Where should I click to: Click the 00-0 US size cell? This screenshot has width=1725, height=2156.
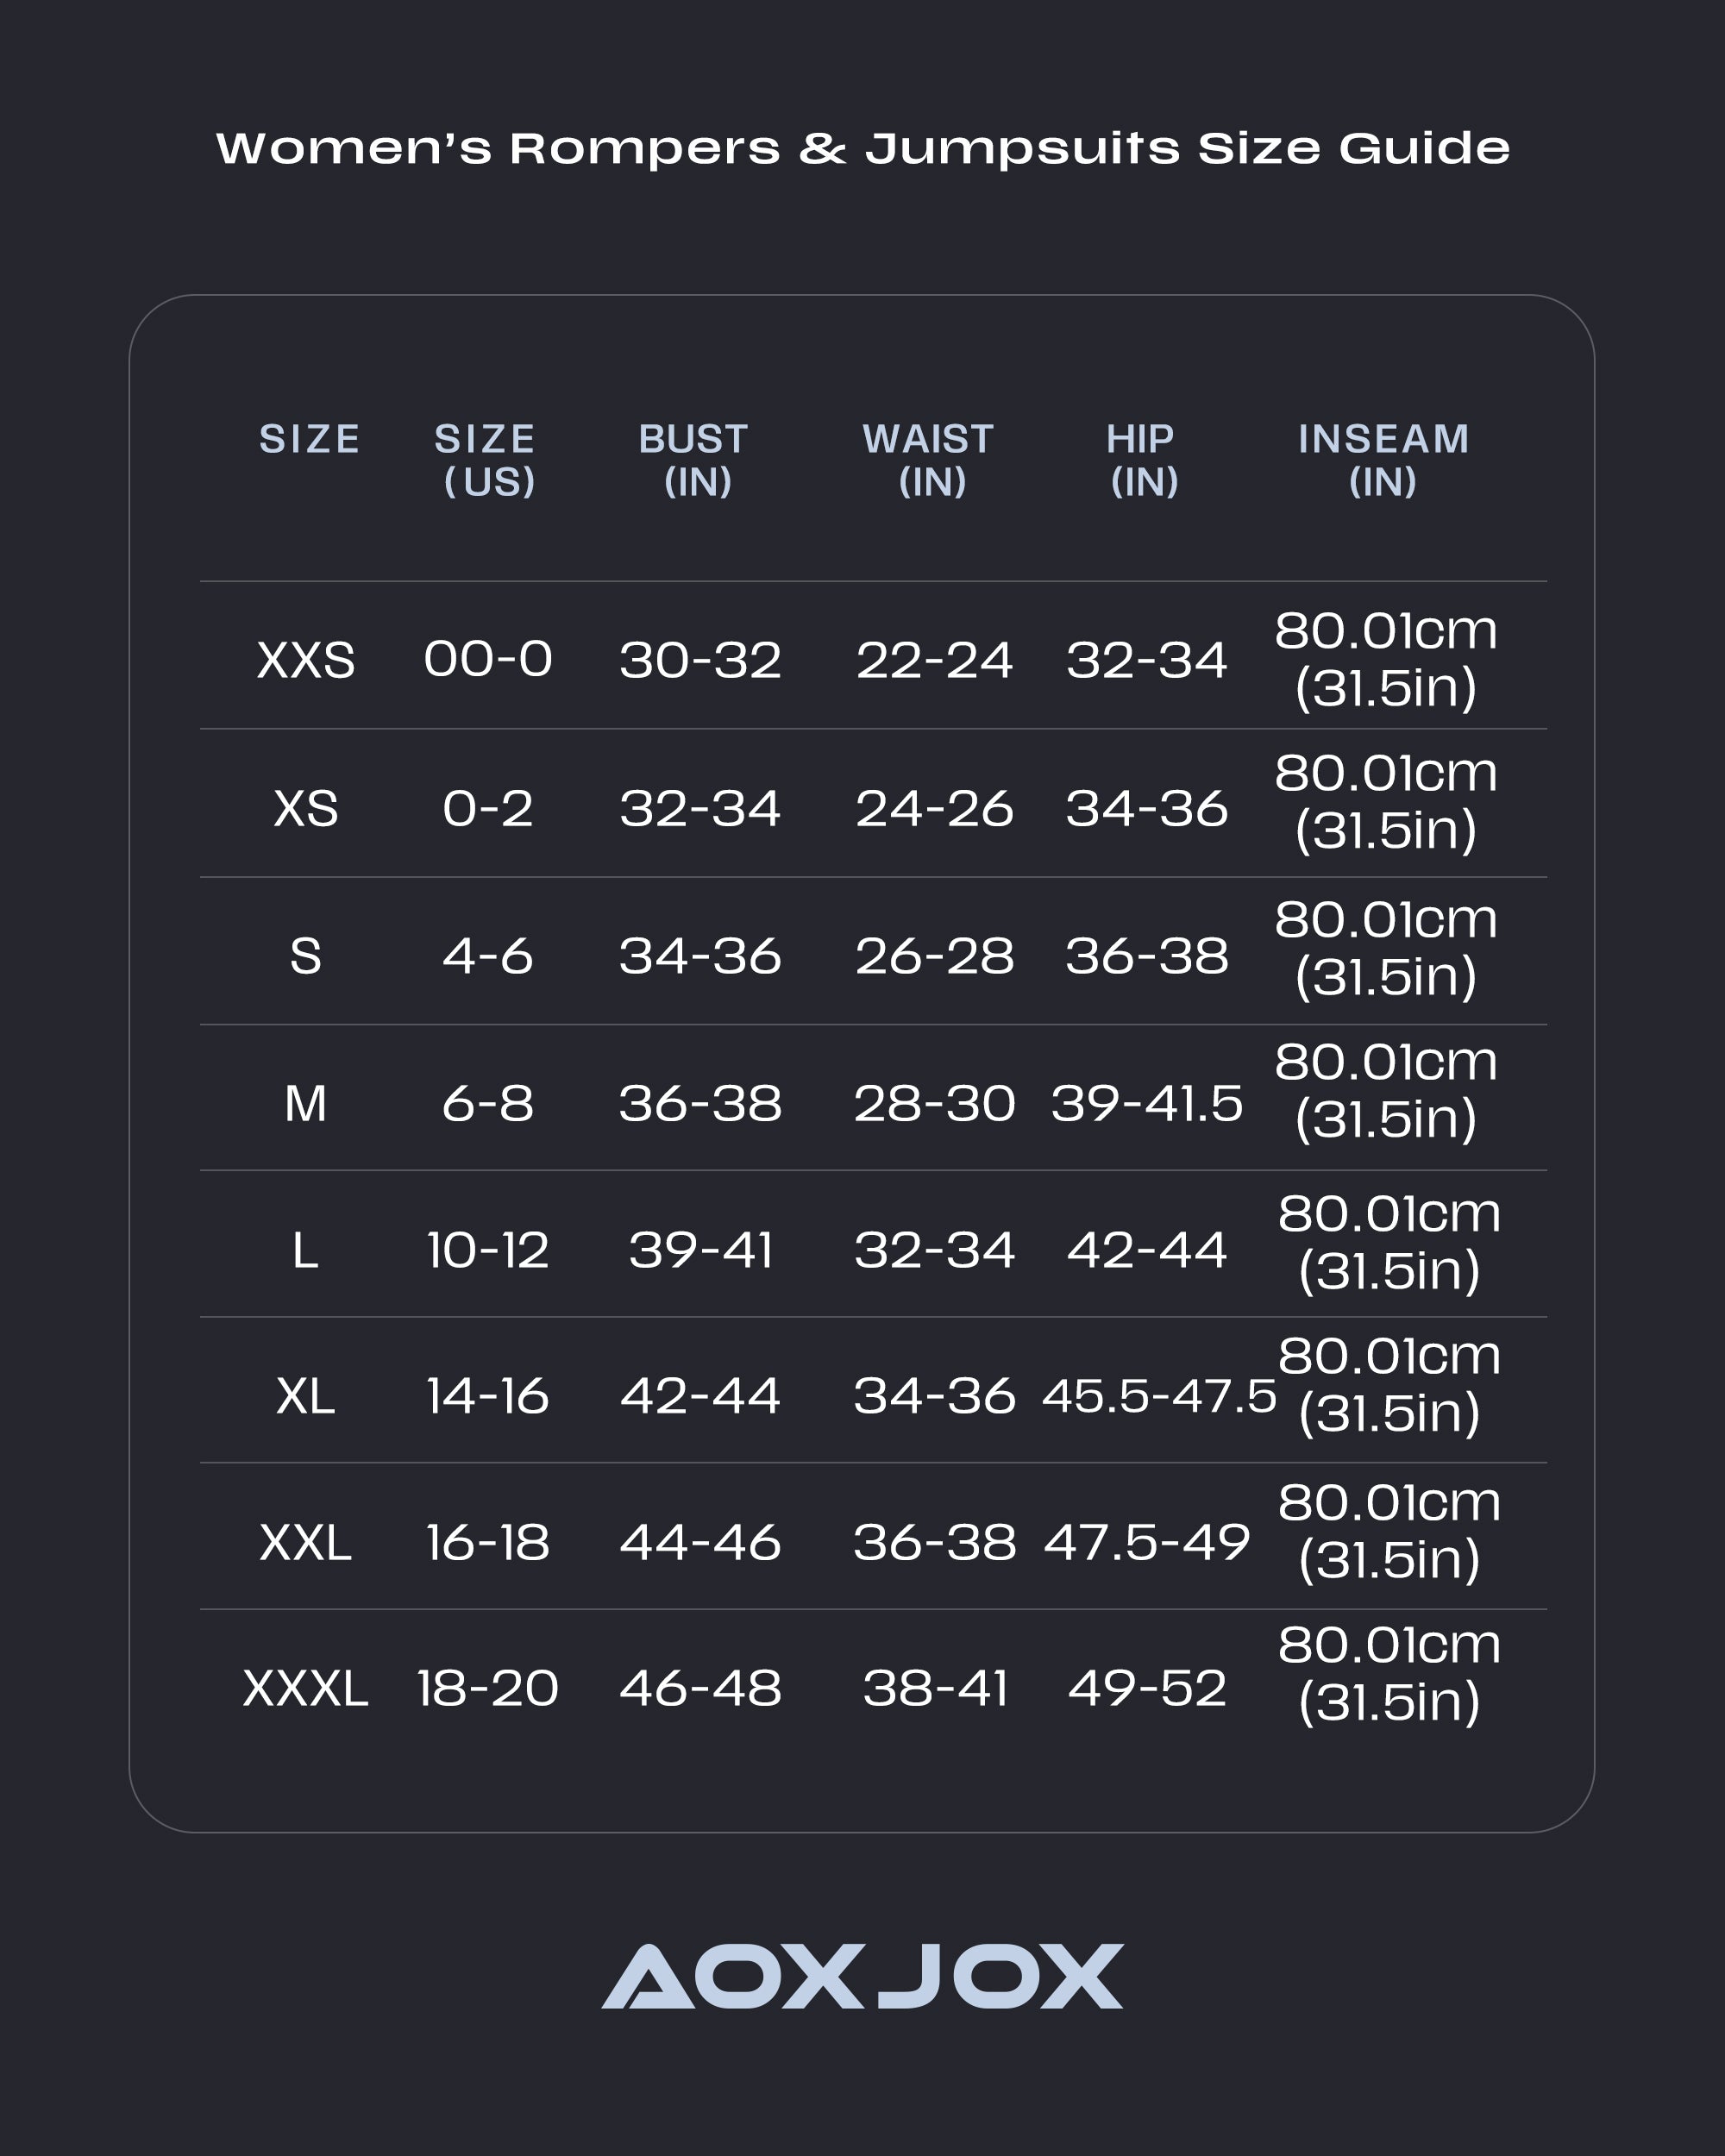coord(488,660)
